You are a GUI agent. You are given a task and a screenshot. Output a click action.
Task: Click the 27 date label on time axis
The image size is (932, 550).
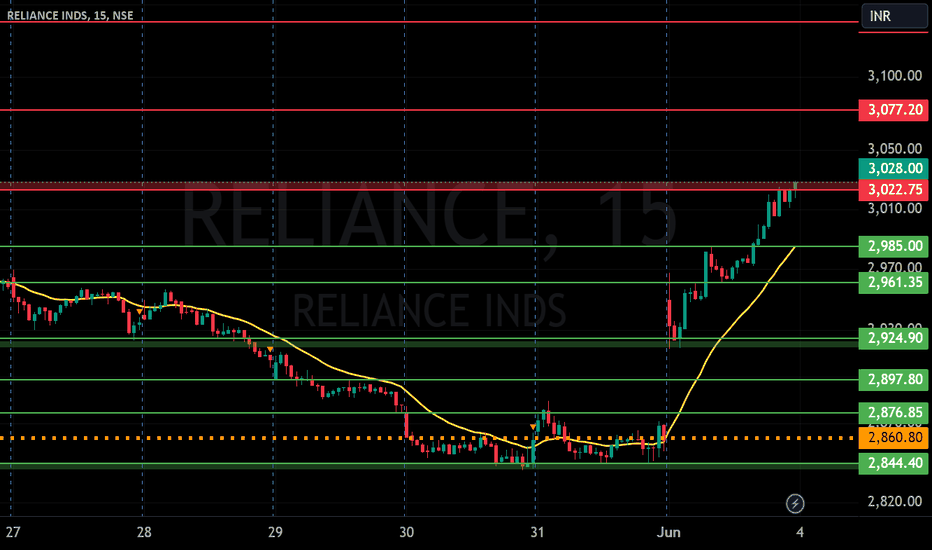12,532
